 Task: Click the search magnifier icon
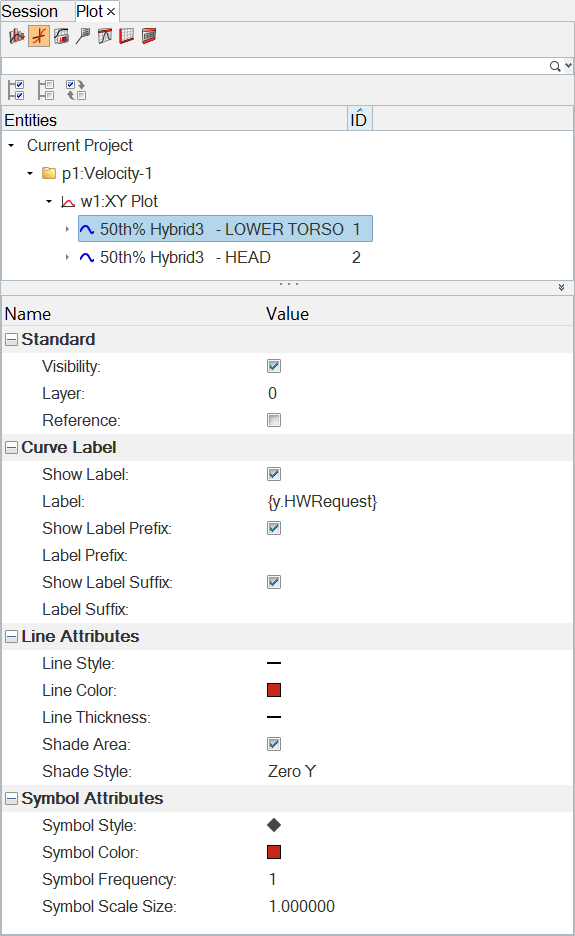(x=555, y=66)
